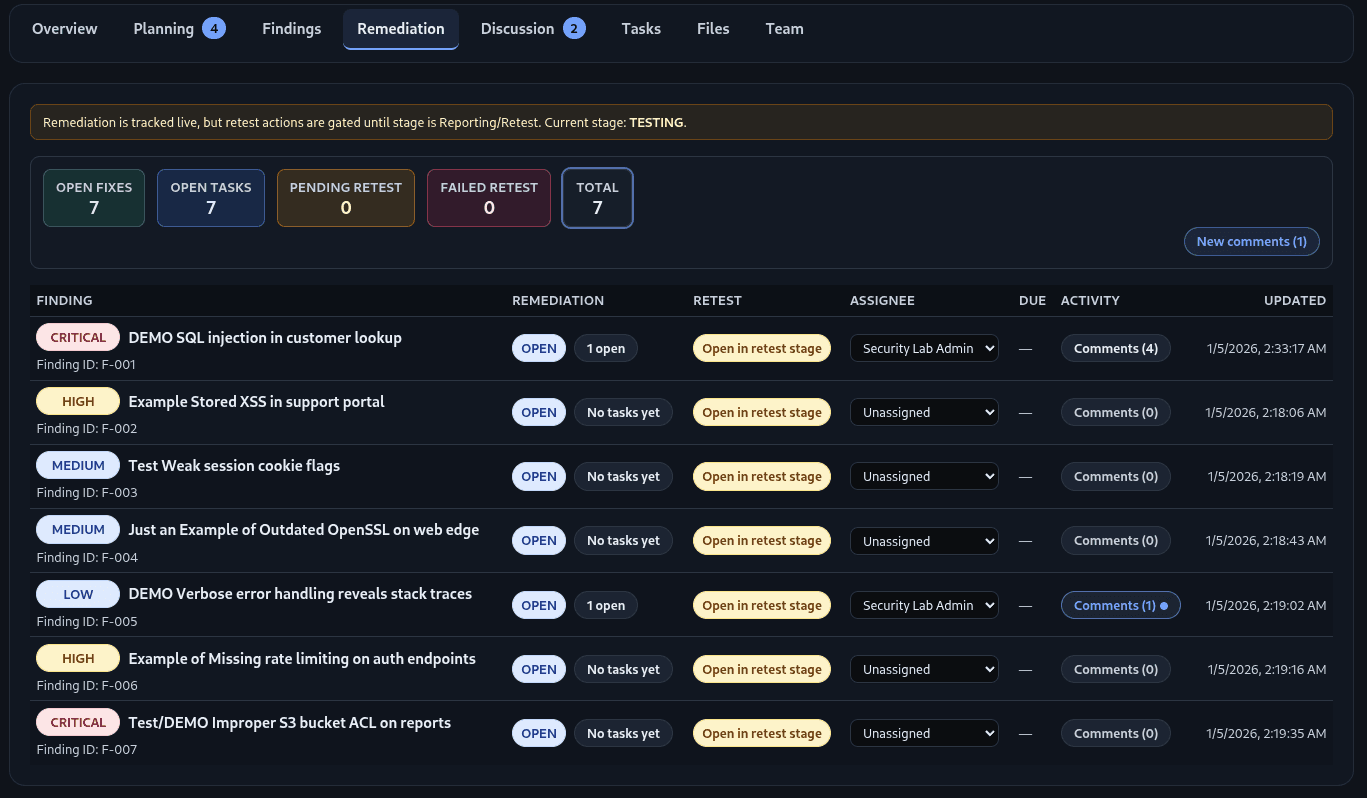Click the 1 open tasks badge for F-001
The height and width of the screenshot is (798, 1367).
pos(605,348)
